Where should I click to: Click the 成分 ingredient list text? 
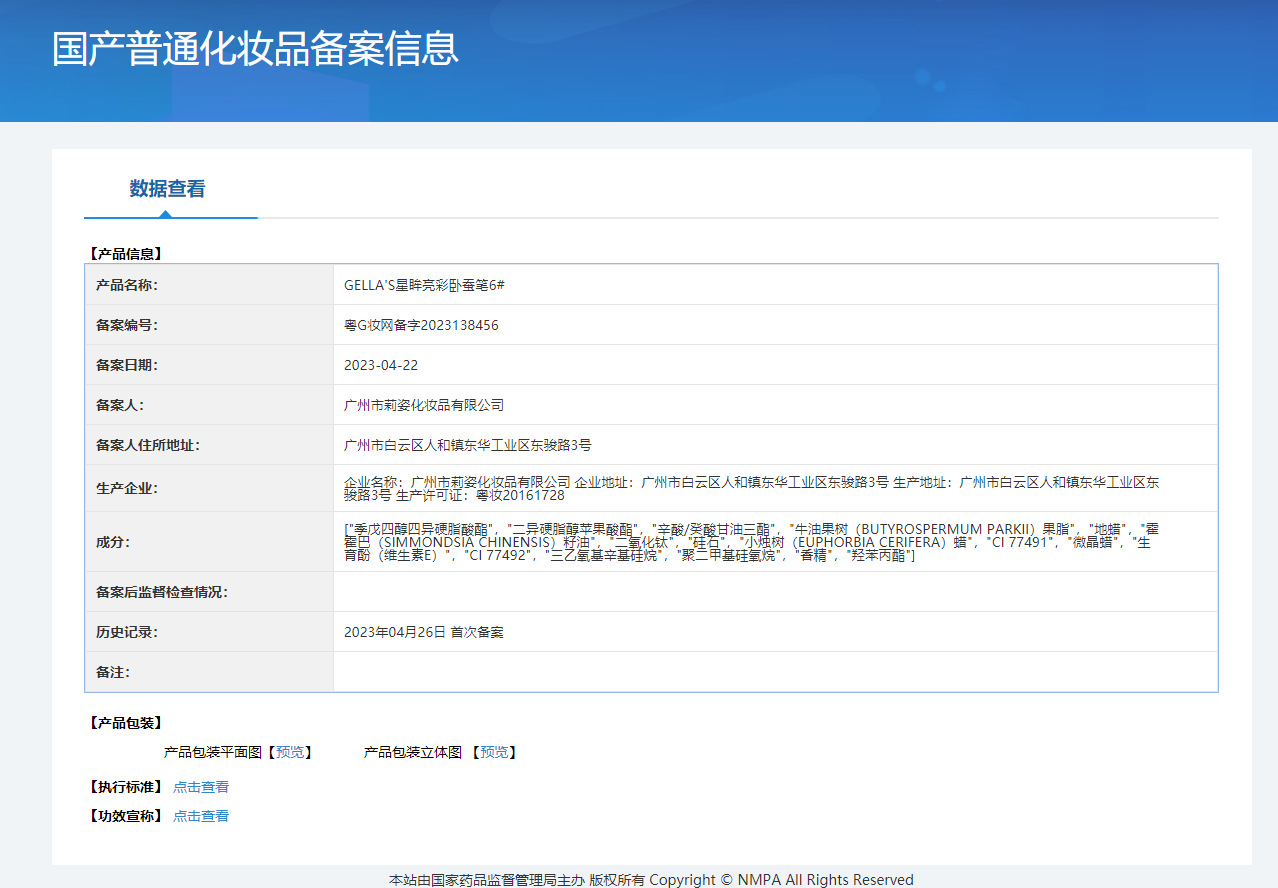click(x=750, y=542)
